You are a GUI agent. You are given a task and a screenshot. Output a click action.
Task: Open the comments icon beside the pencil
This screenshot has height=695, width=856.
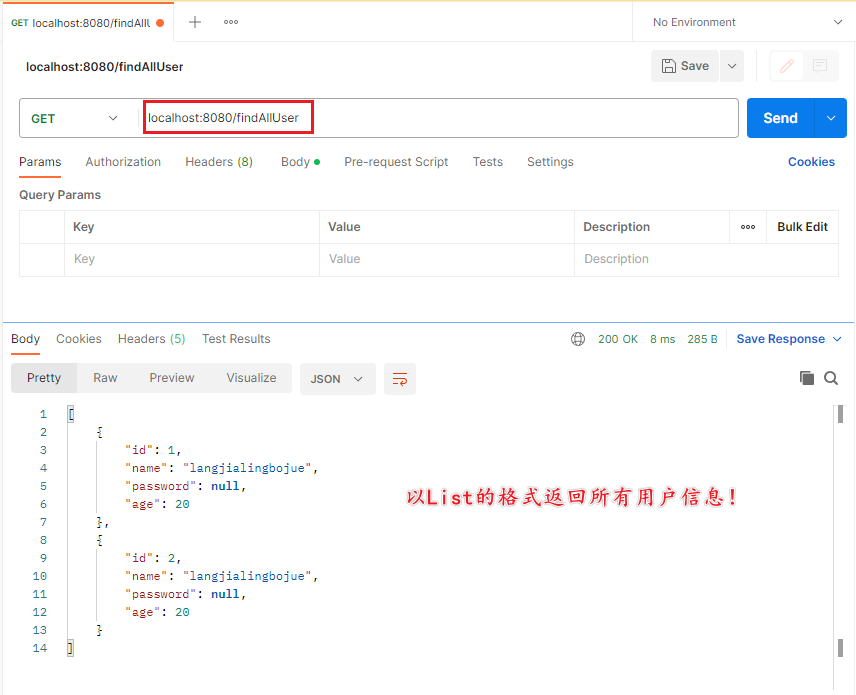coord(819,66)
